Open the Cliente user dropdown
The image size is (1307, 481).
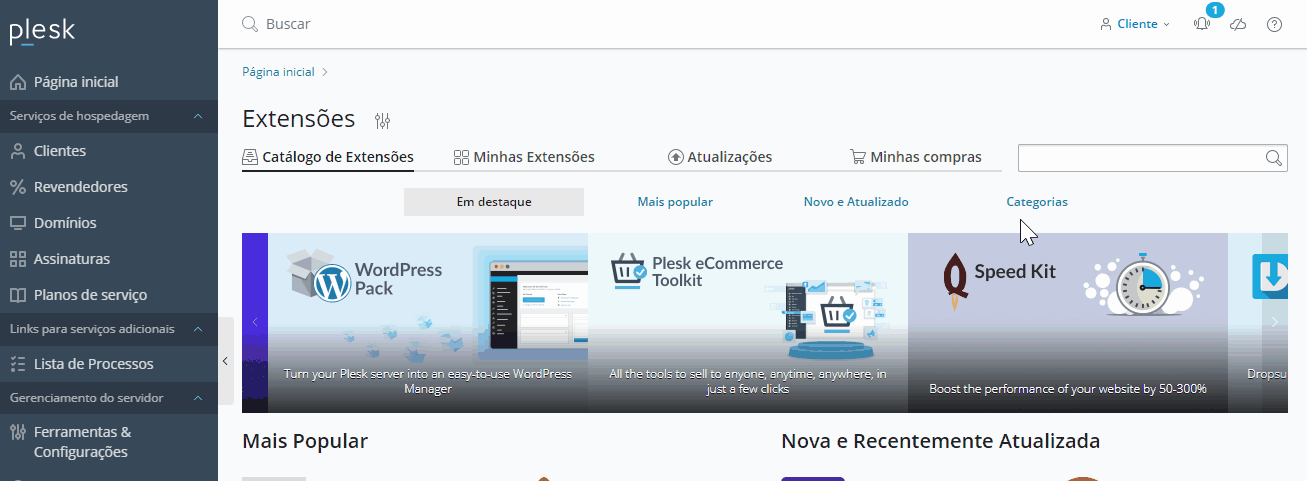1135,24
